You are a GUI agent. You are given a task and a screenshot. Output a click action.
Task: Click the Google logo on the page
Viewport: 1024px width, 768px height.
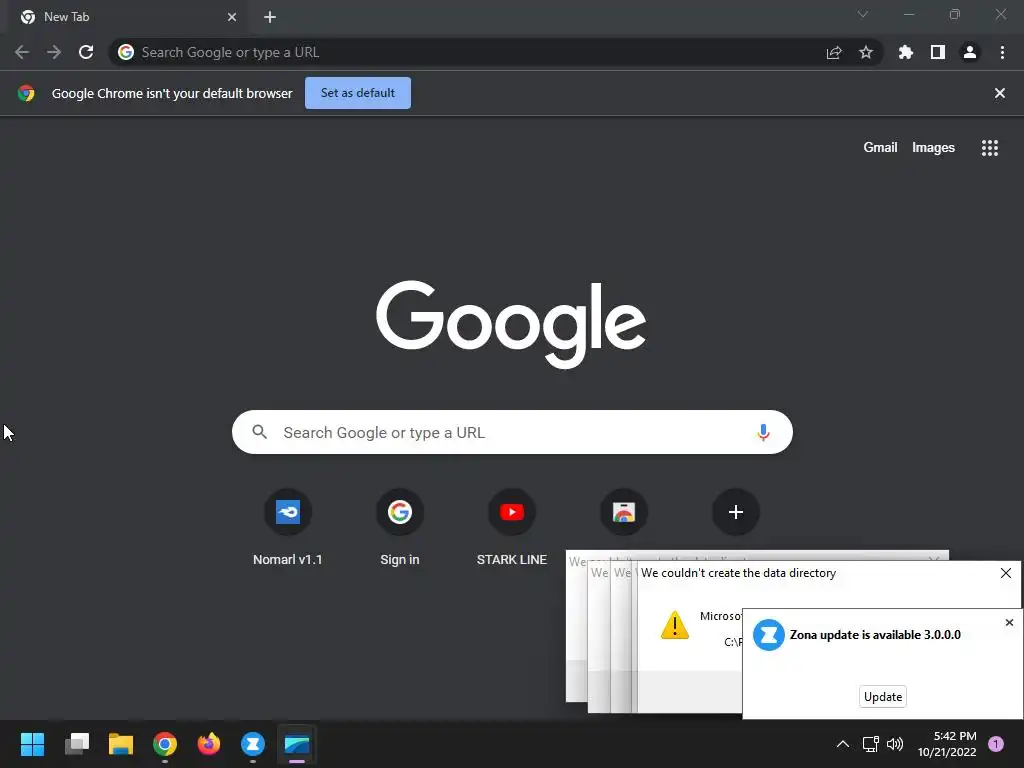coord(511,324)
